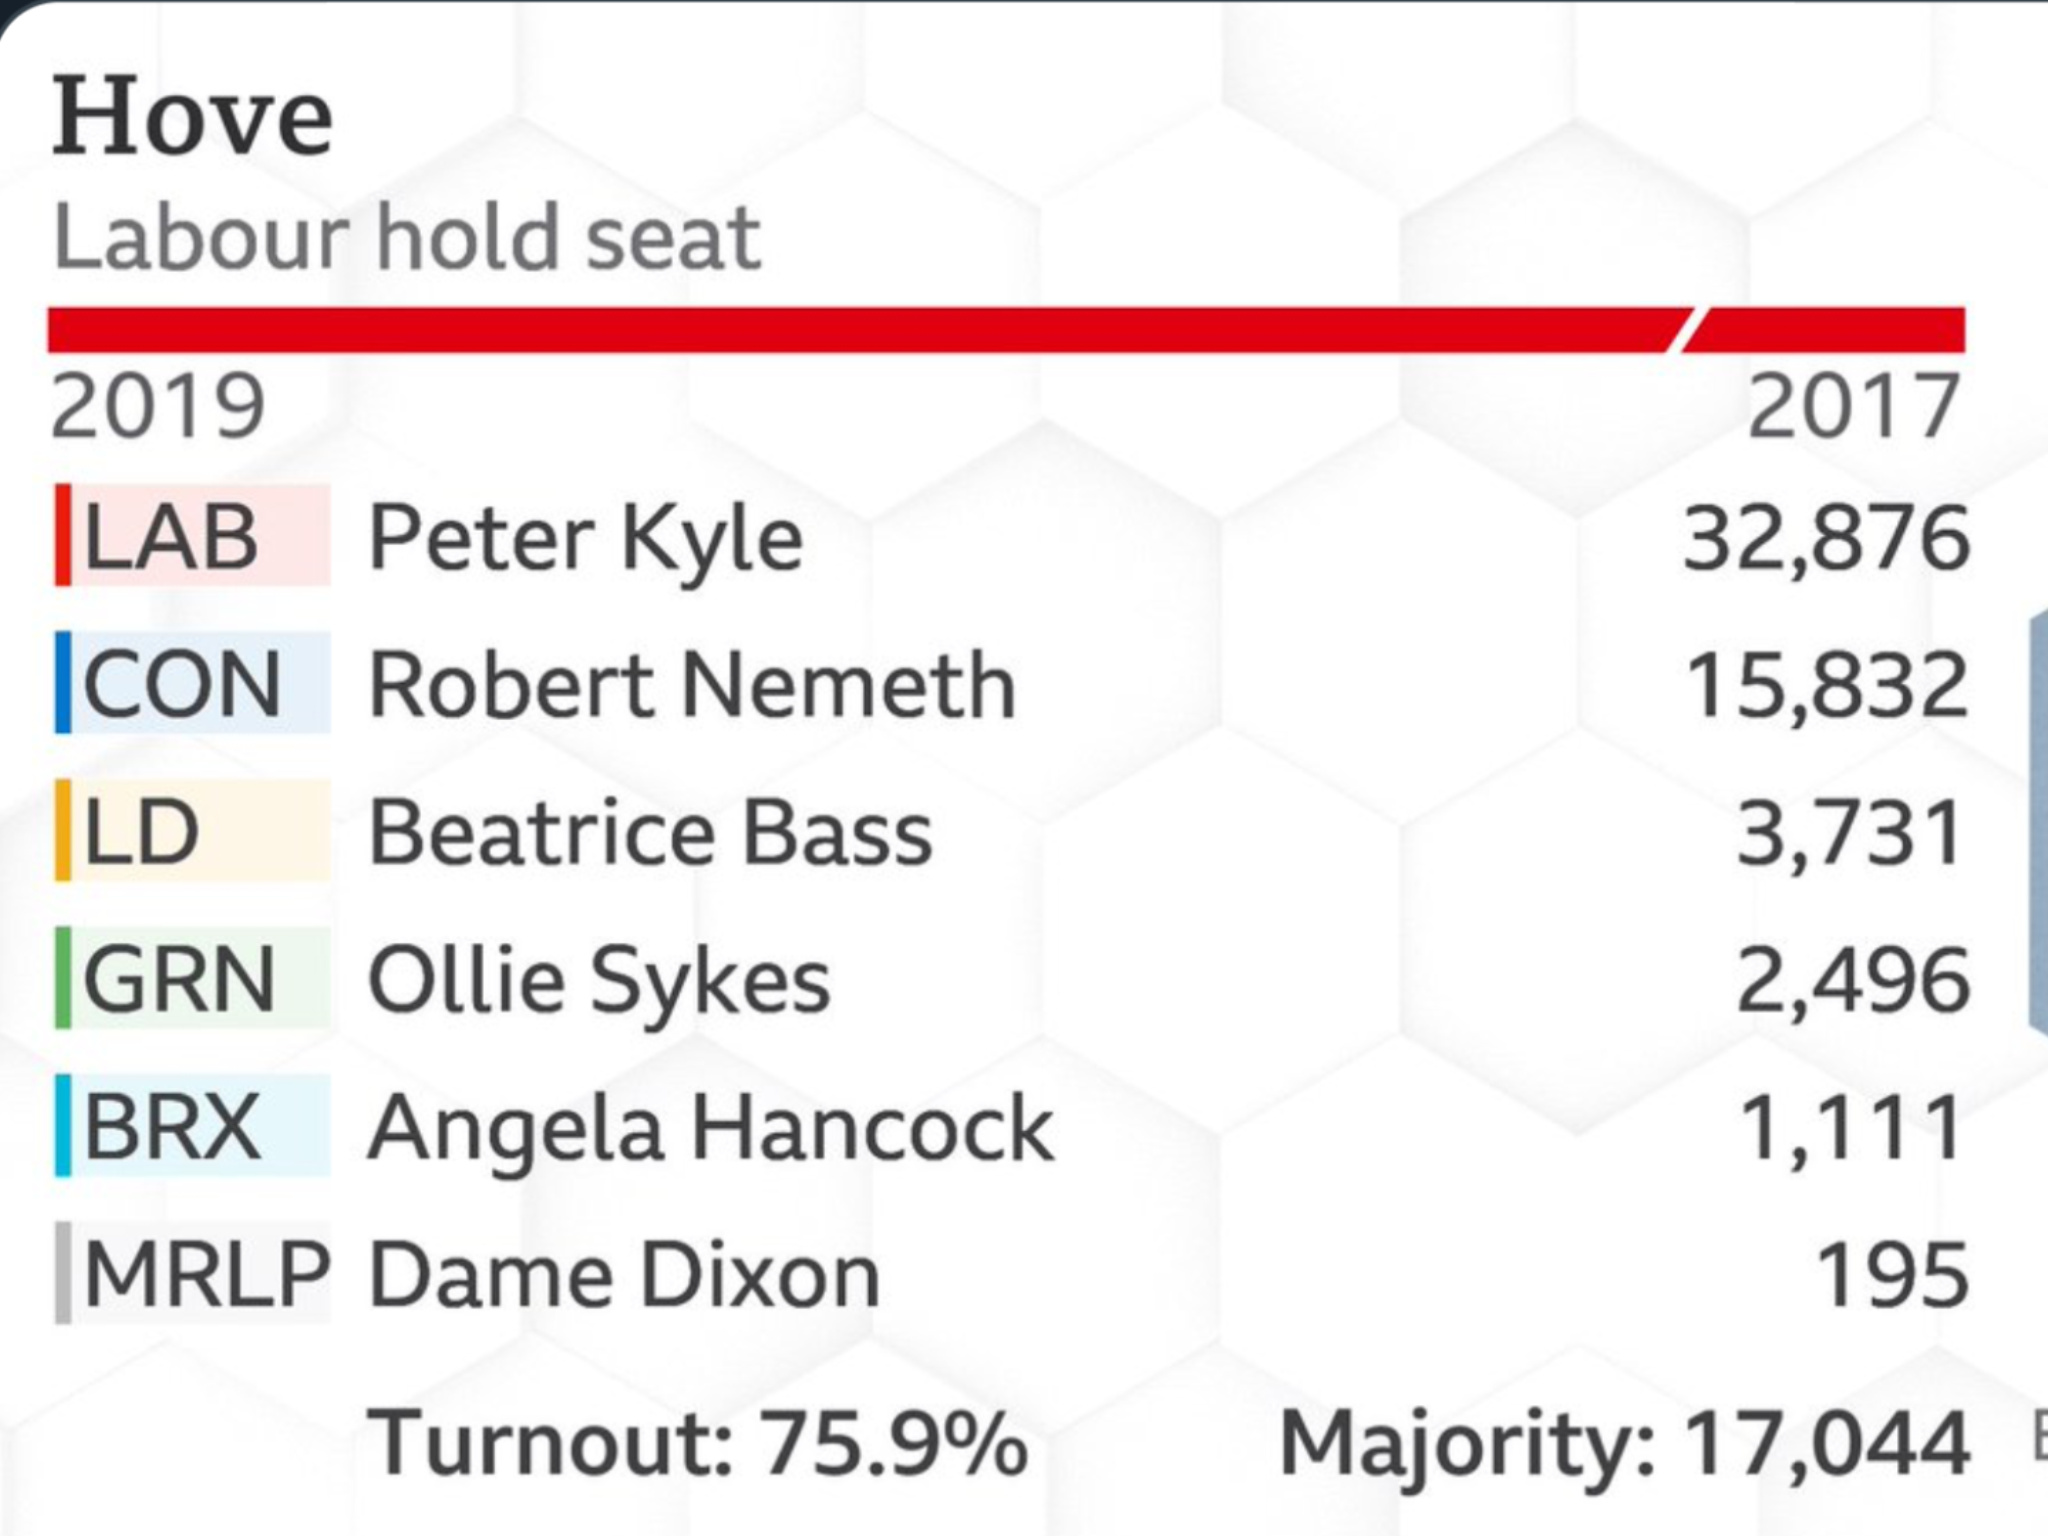
Task: Select the 2019 results tab
Action: pos(158,406)
